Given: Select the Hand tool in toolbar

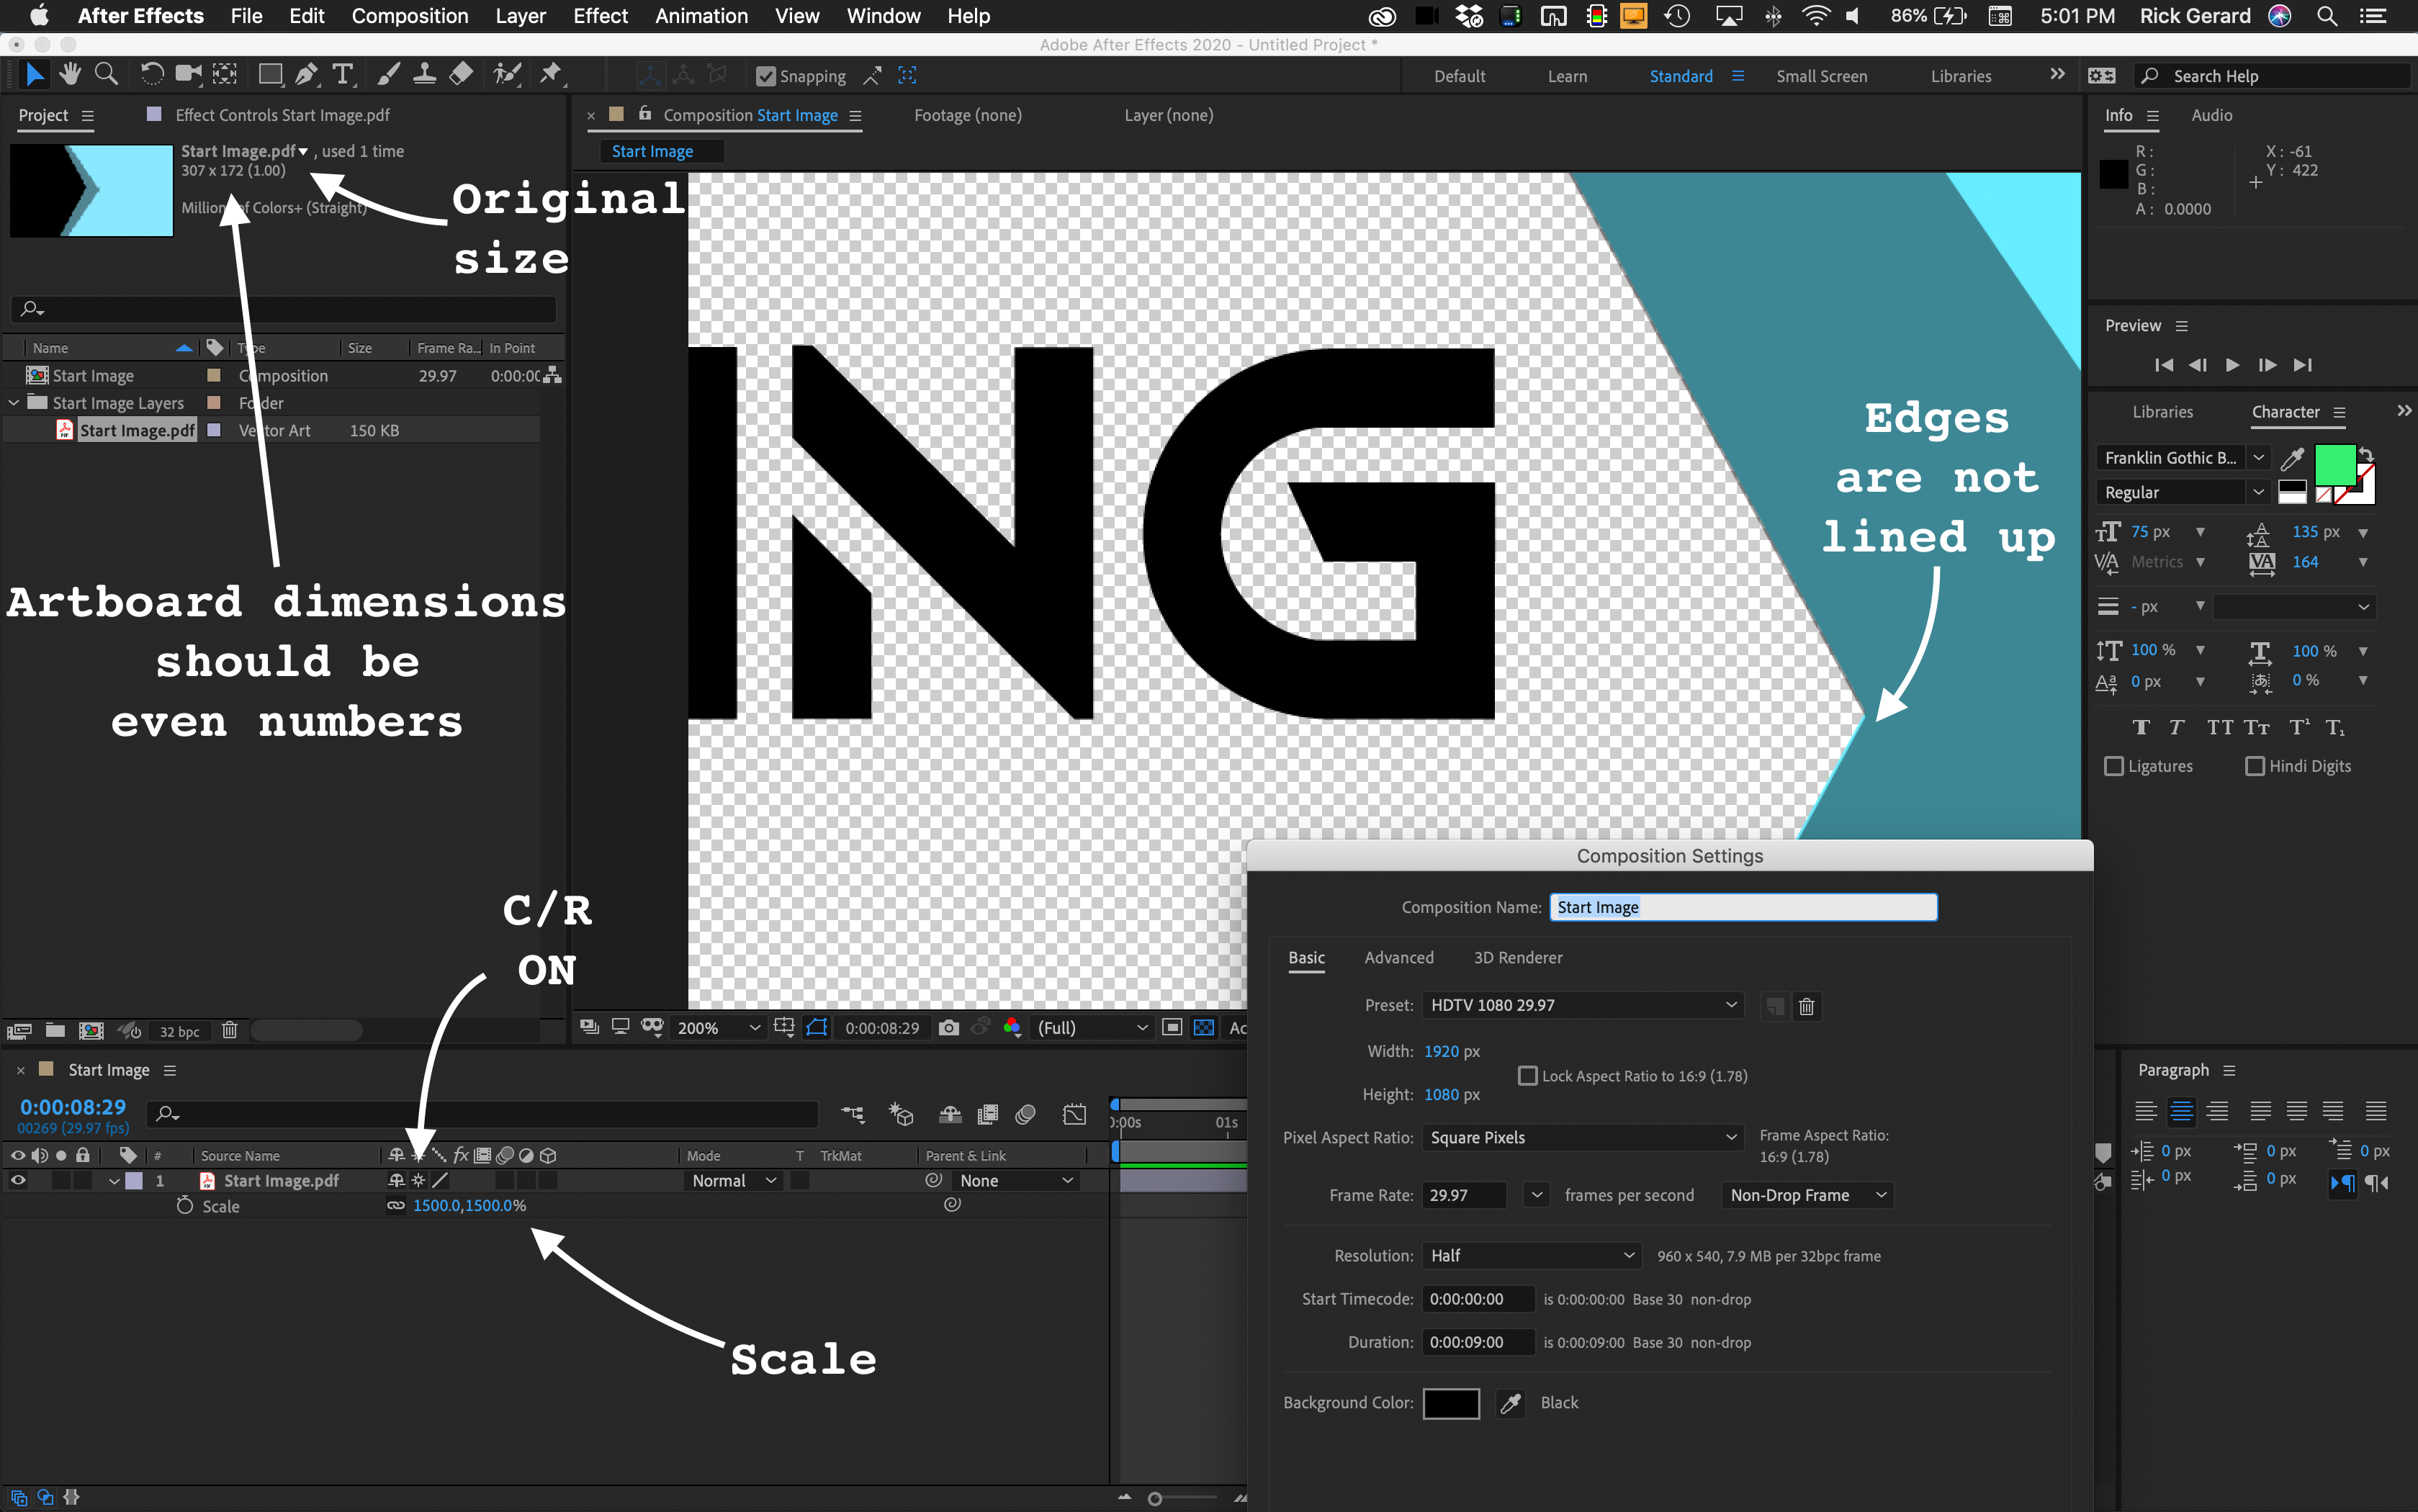Looking at the screenshot, I should click(66, 75).
